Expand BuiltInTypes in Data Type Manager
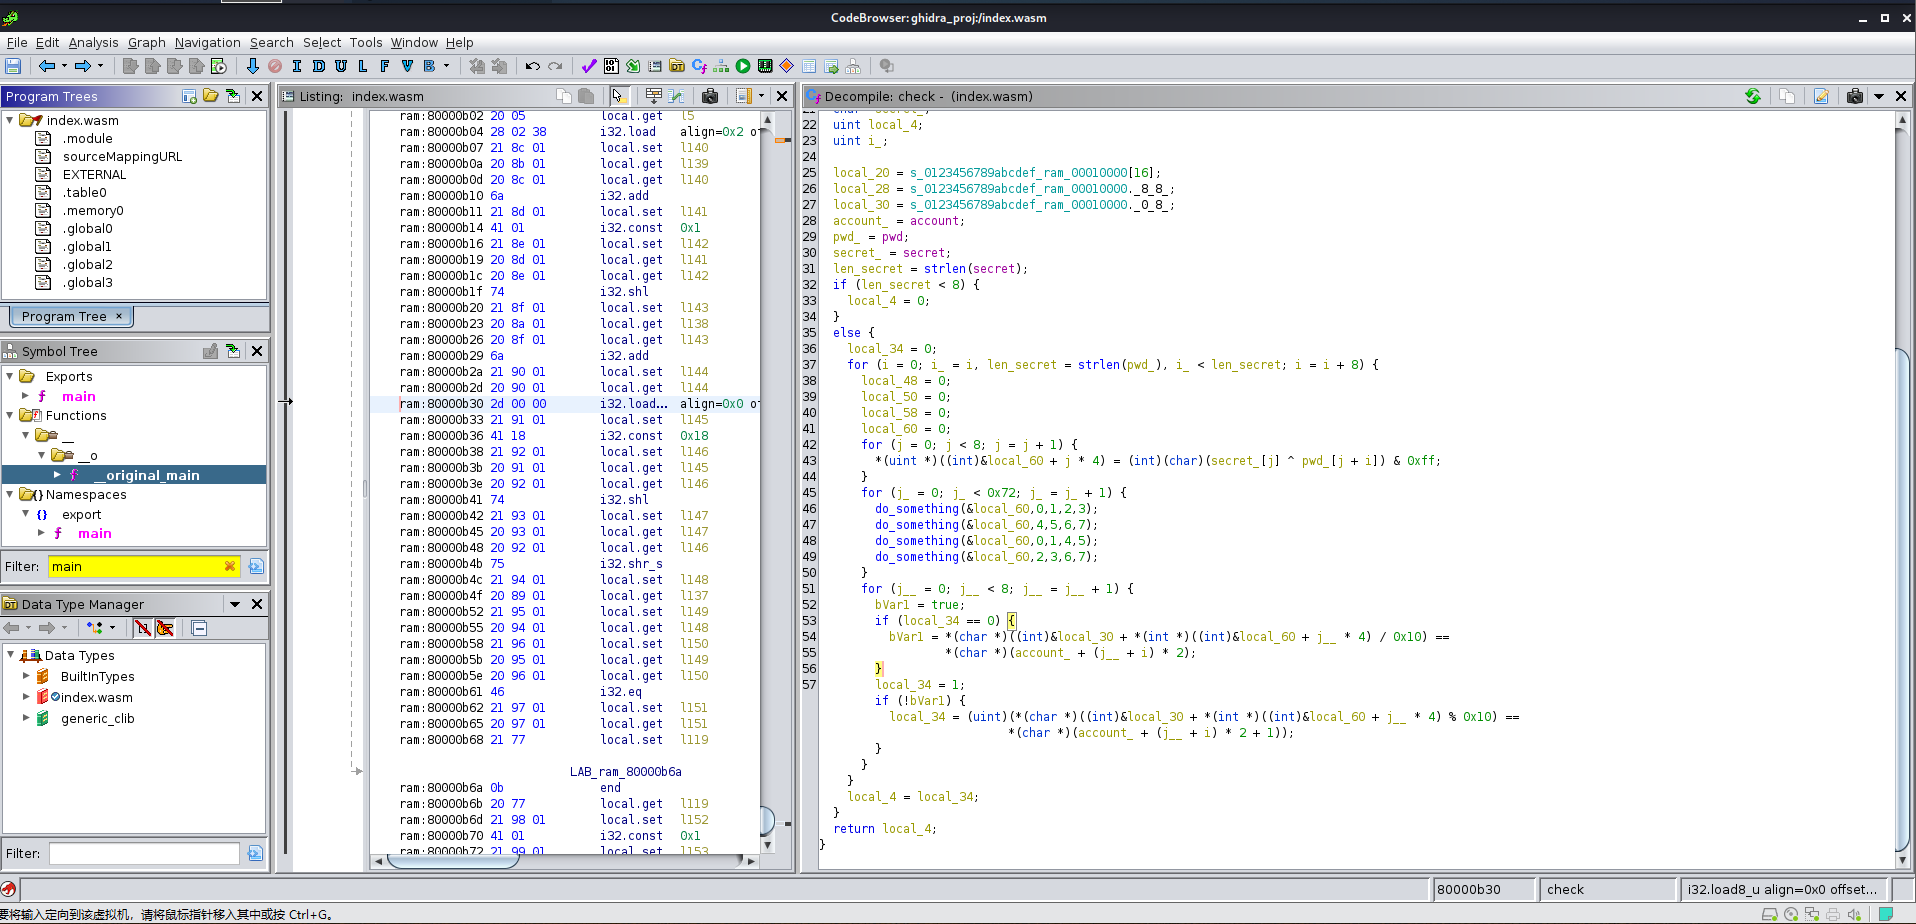 pyautogui.click(x=26, y=676)
